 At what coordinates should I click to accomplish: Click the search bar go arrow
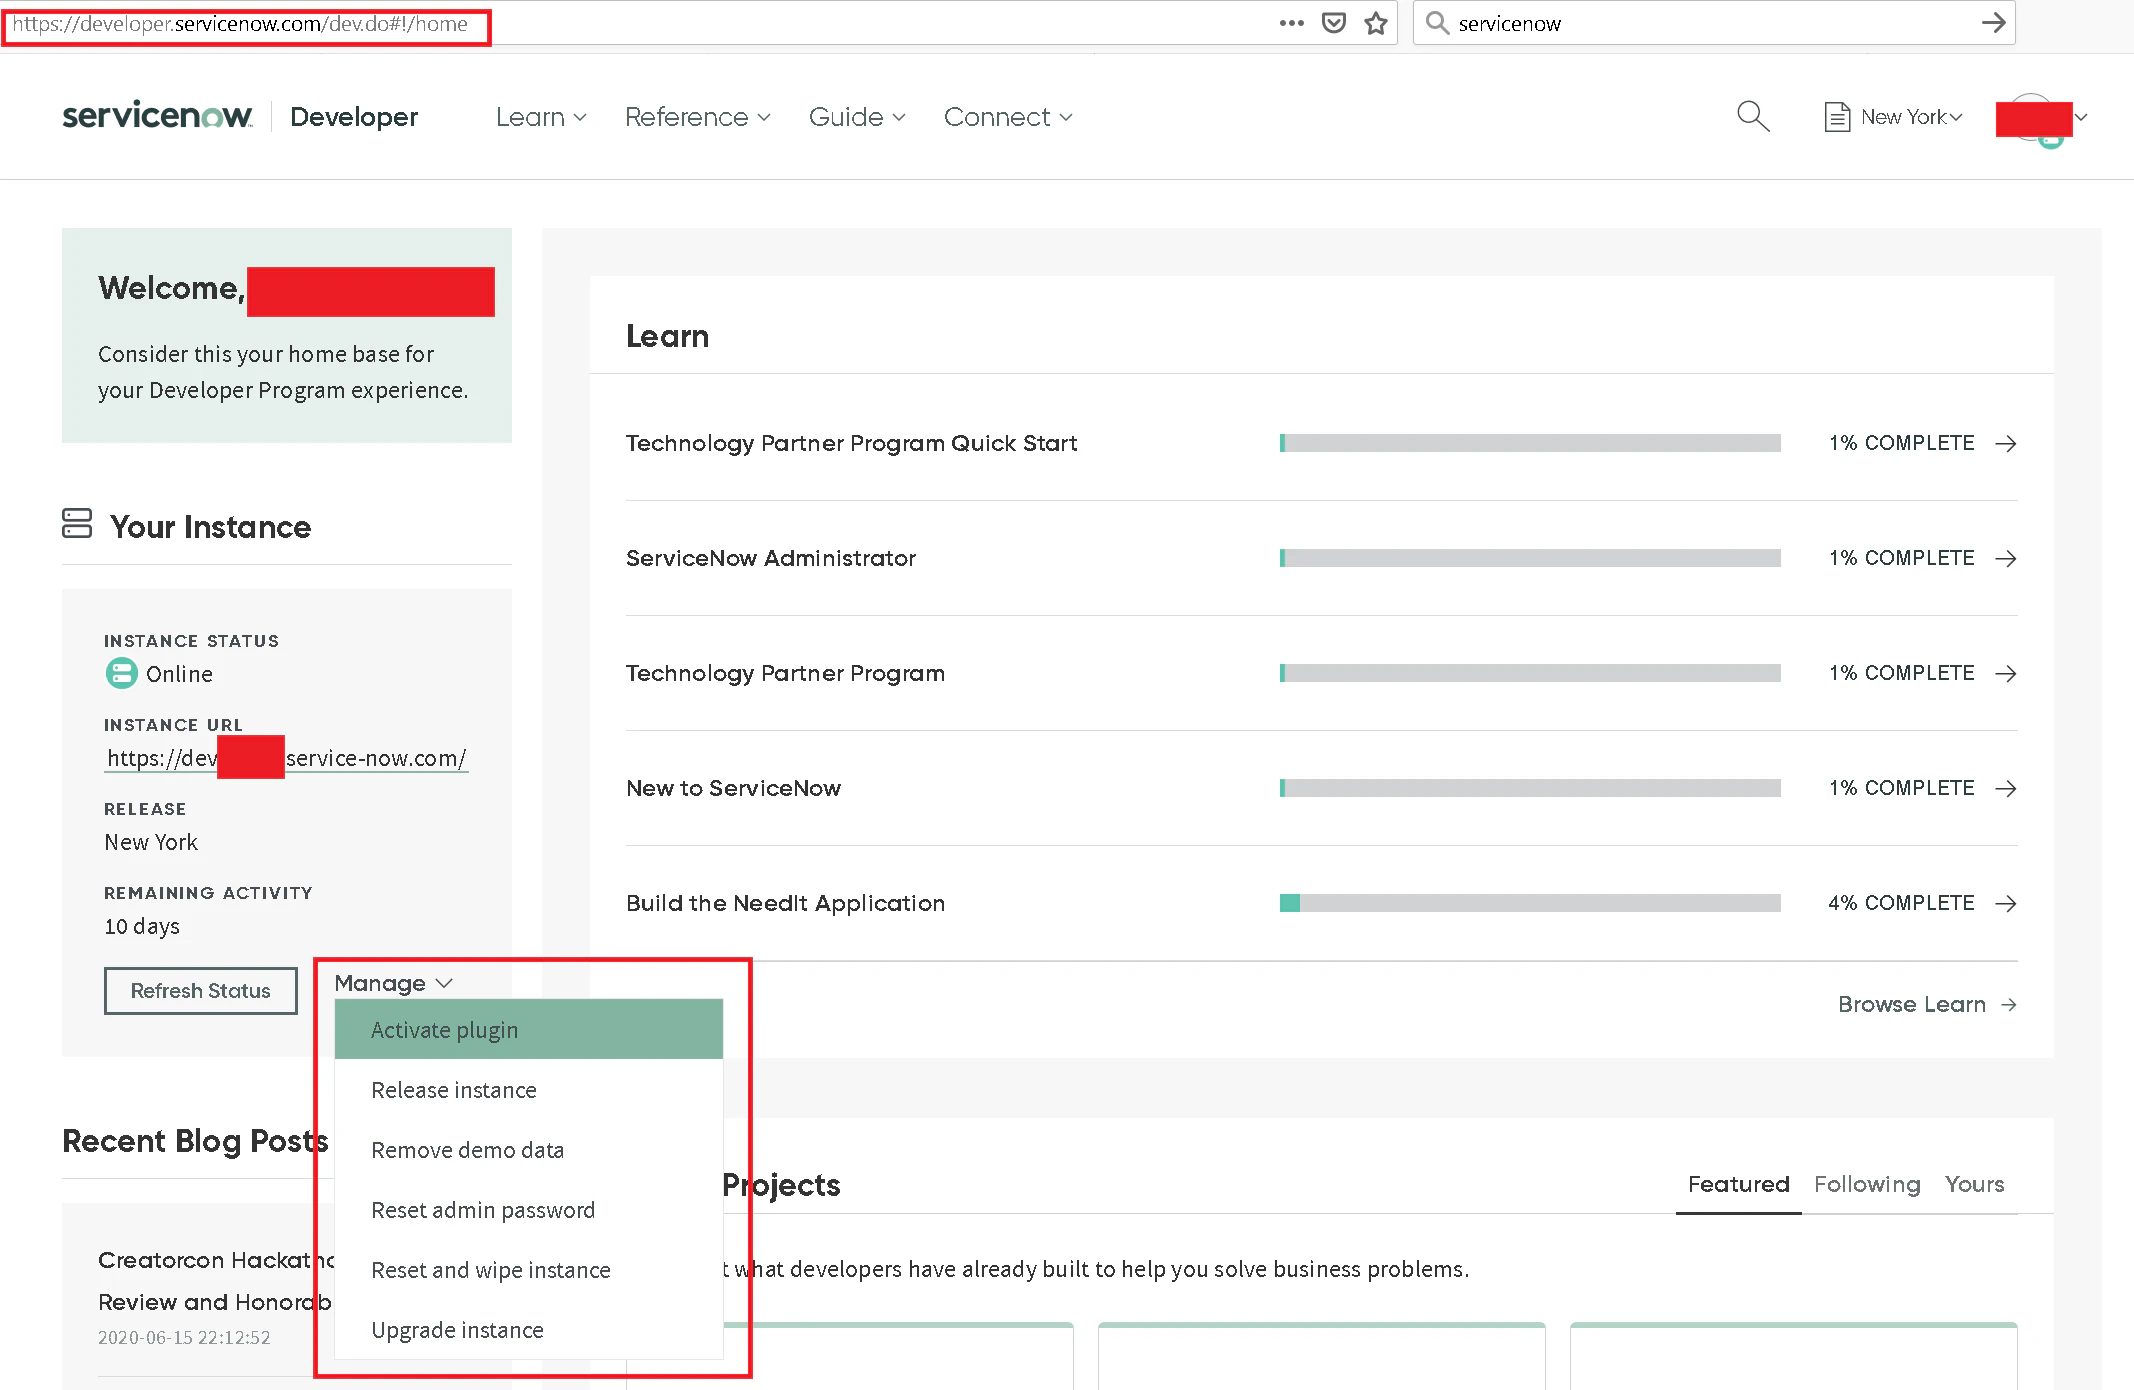pyautogui.click(x=1993, y=23)
